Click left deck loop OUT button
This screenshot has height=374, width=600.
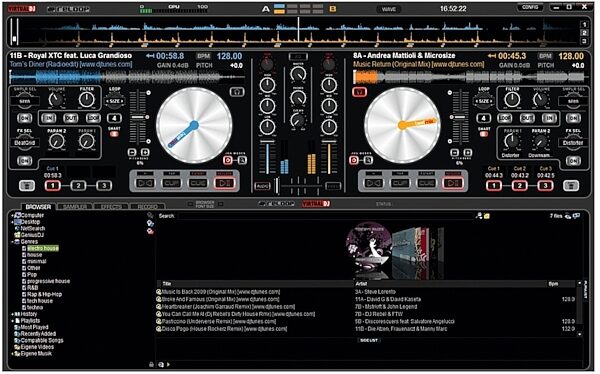pos(71,118)
